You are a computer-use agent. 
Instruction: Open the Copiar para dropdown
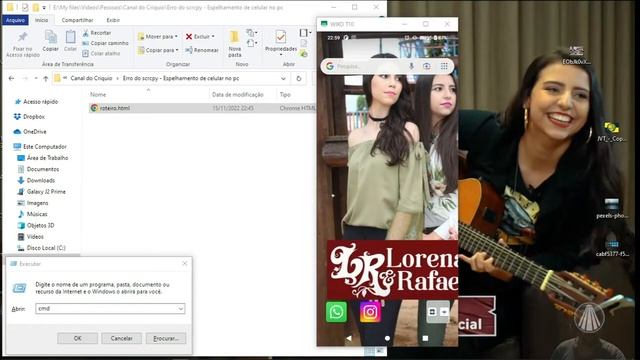pyautogui.click(x=158, y=50)
